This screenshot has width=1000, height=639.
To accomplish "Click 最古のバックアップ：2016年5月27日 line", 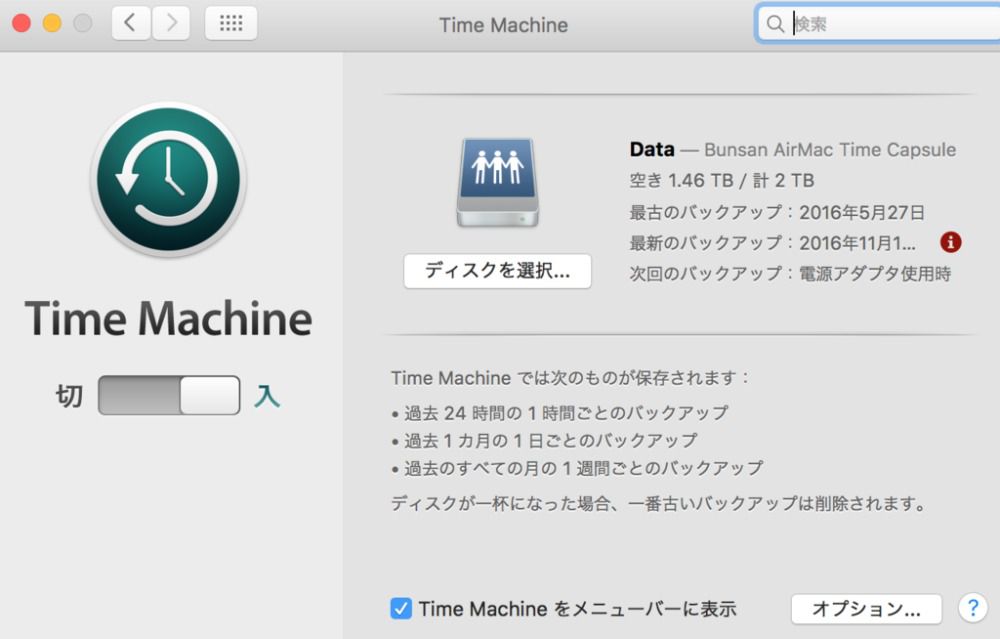I will (777, 212).
